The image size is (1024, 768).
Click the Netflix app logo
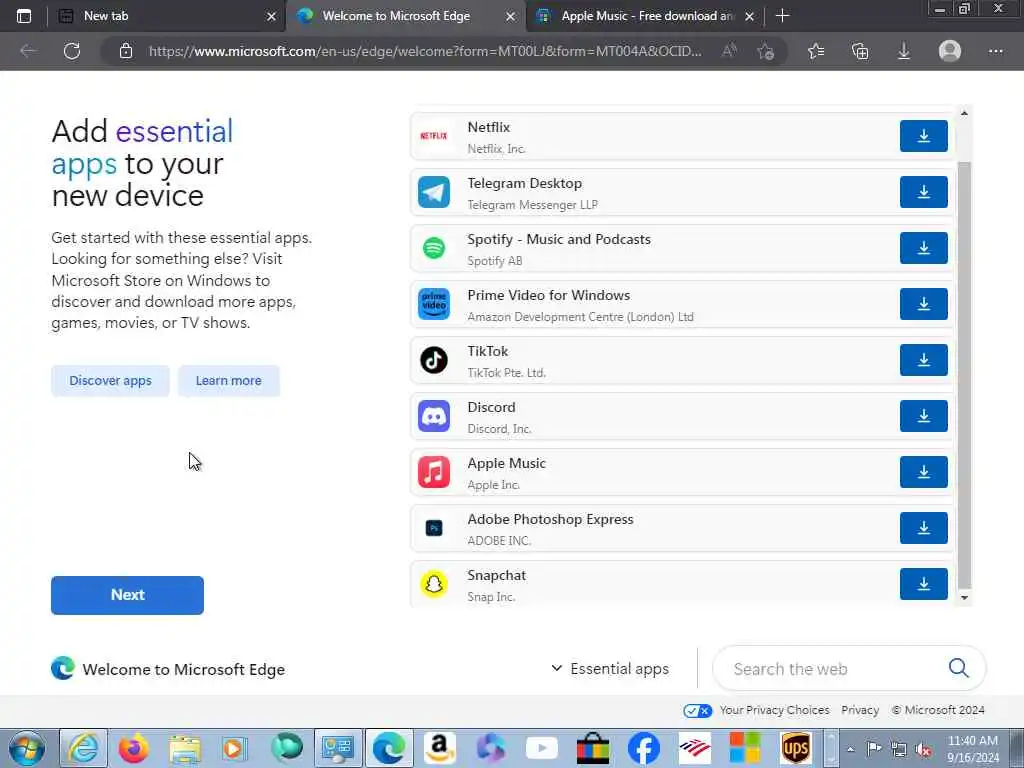[434, 136]
